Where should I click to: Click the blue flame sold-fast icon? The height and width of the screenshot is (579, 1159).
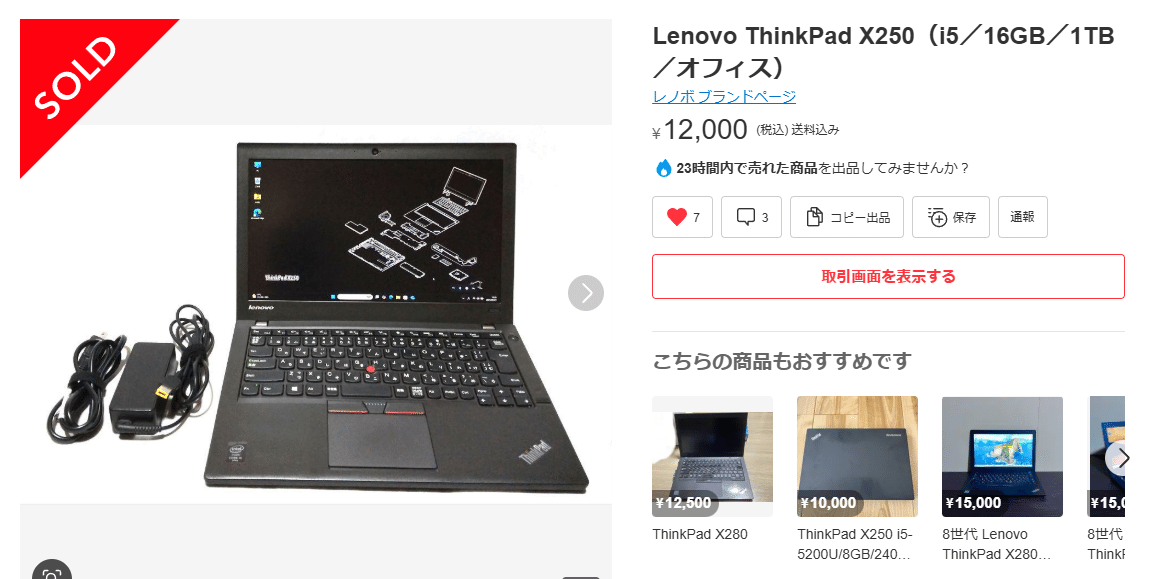click(663, 169)
